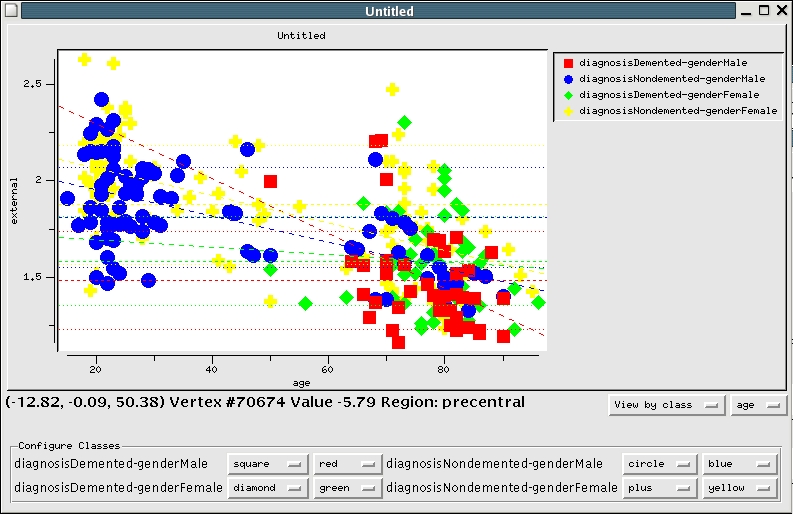Open the window menu in title bar

pyautogui.click(x=11, y=11)
